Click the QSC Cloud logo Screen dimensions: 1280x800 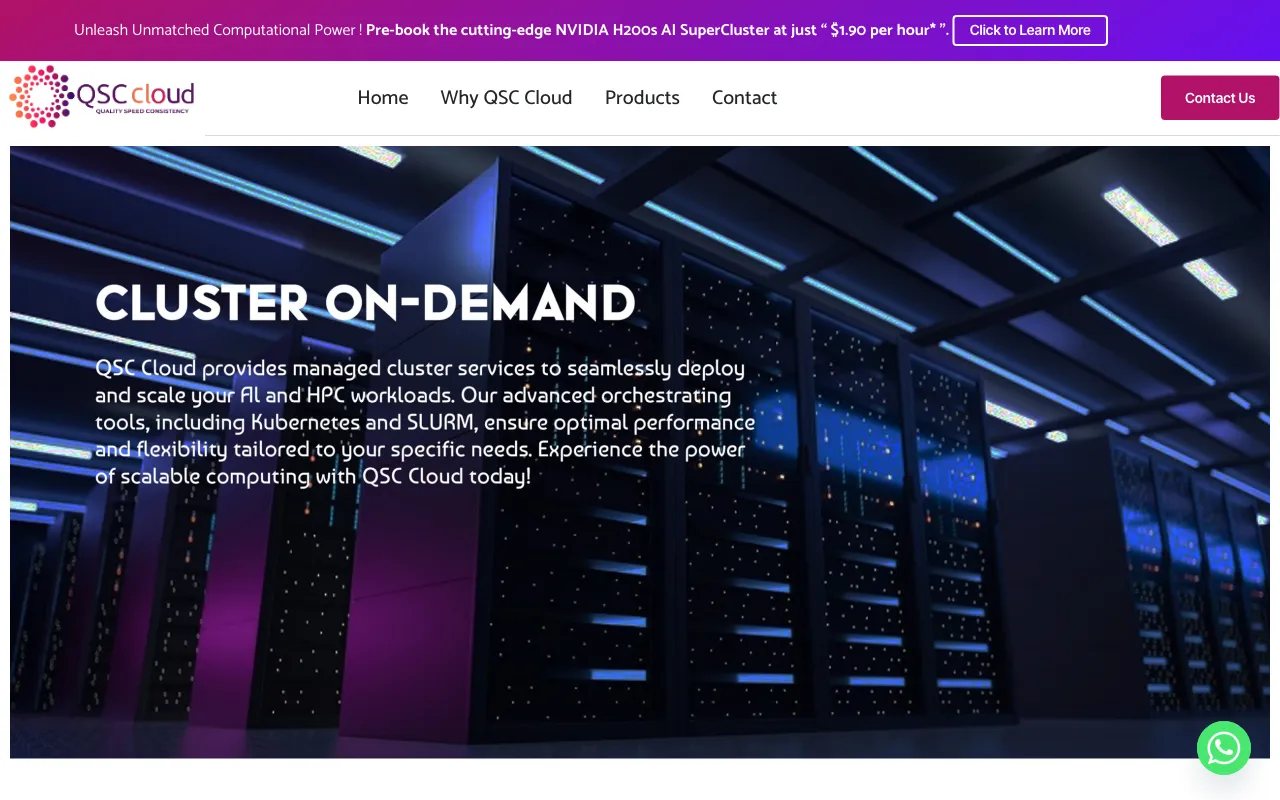102,97
